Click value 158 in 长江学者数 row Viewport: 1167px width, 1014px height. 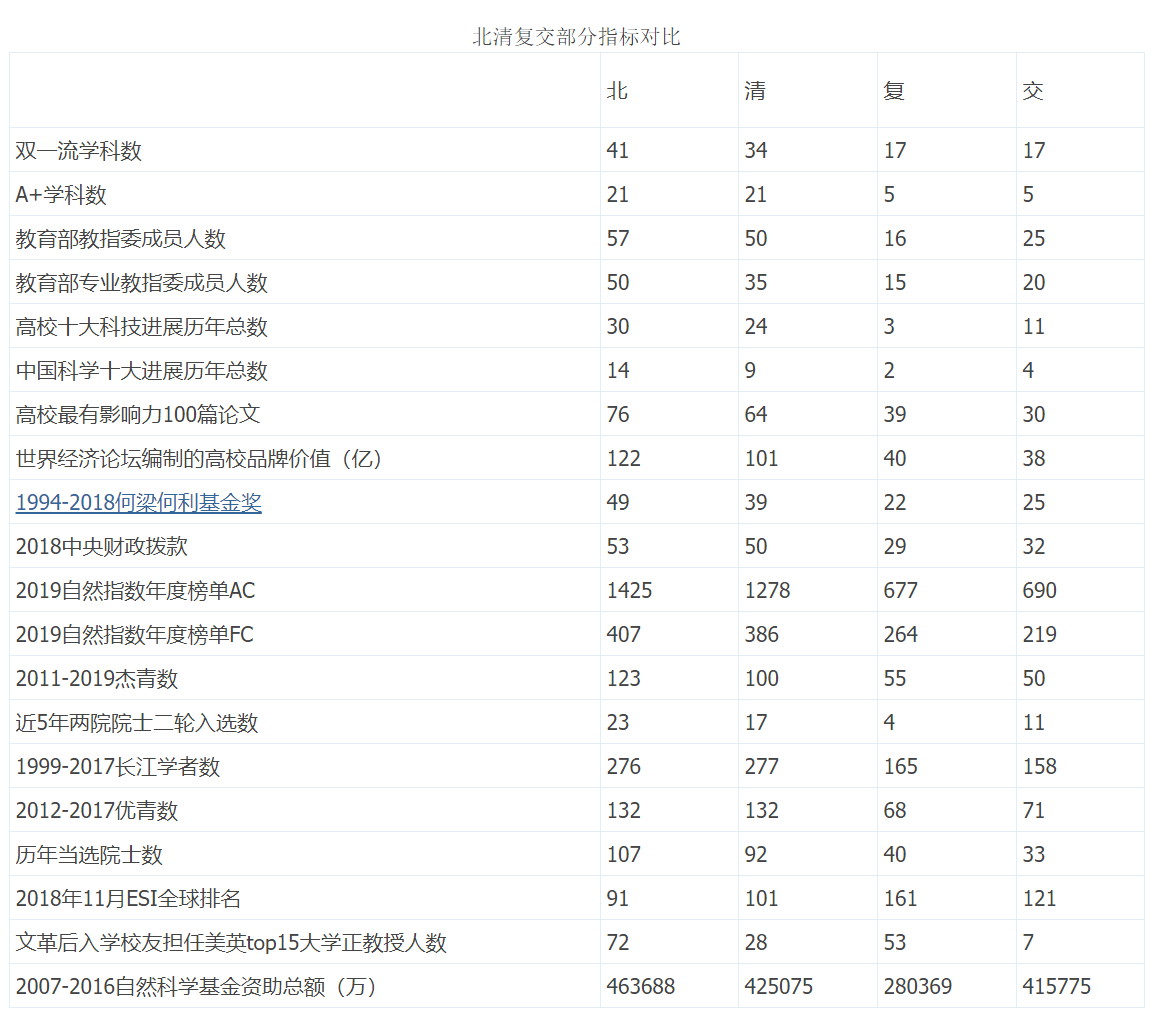point(1040,766)
